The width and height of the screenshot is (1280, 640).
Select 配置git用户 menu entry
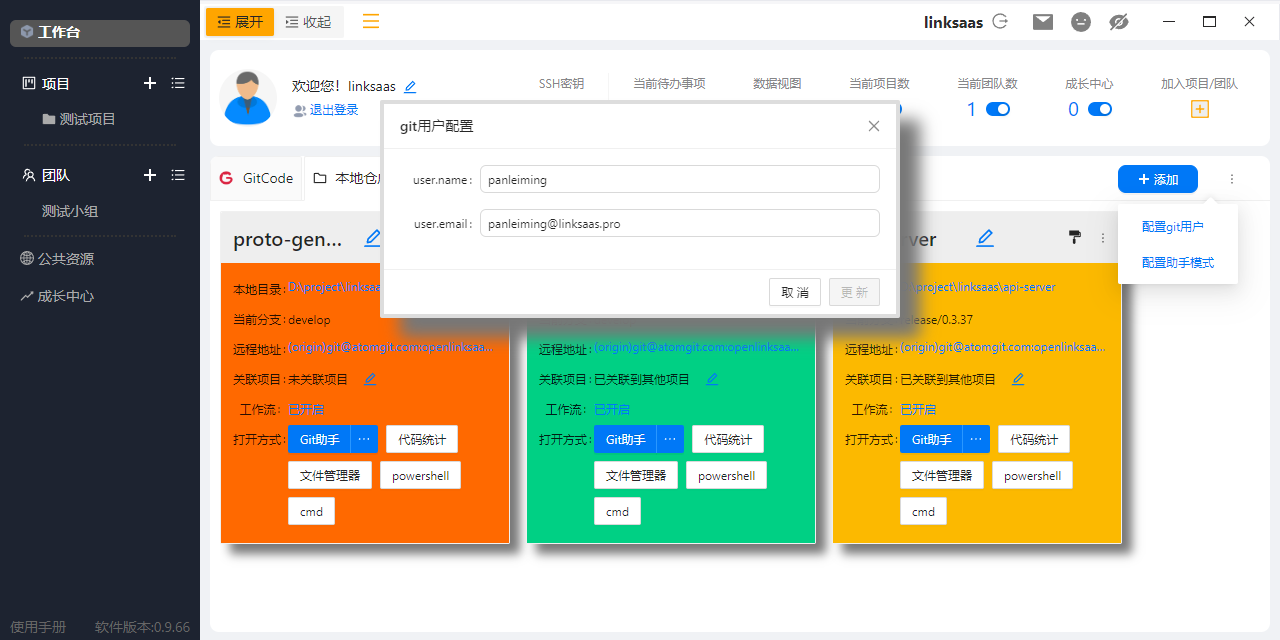pos(1173,227)
